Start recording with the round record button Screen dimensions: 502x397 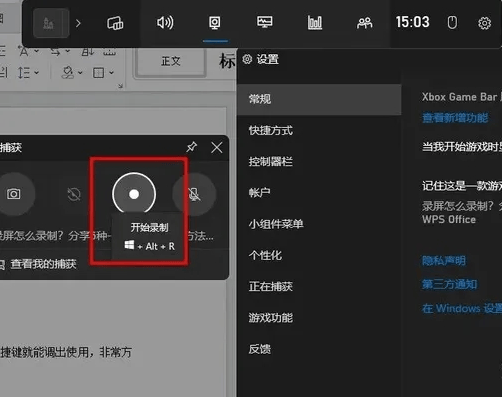(134, 194)
